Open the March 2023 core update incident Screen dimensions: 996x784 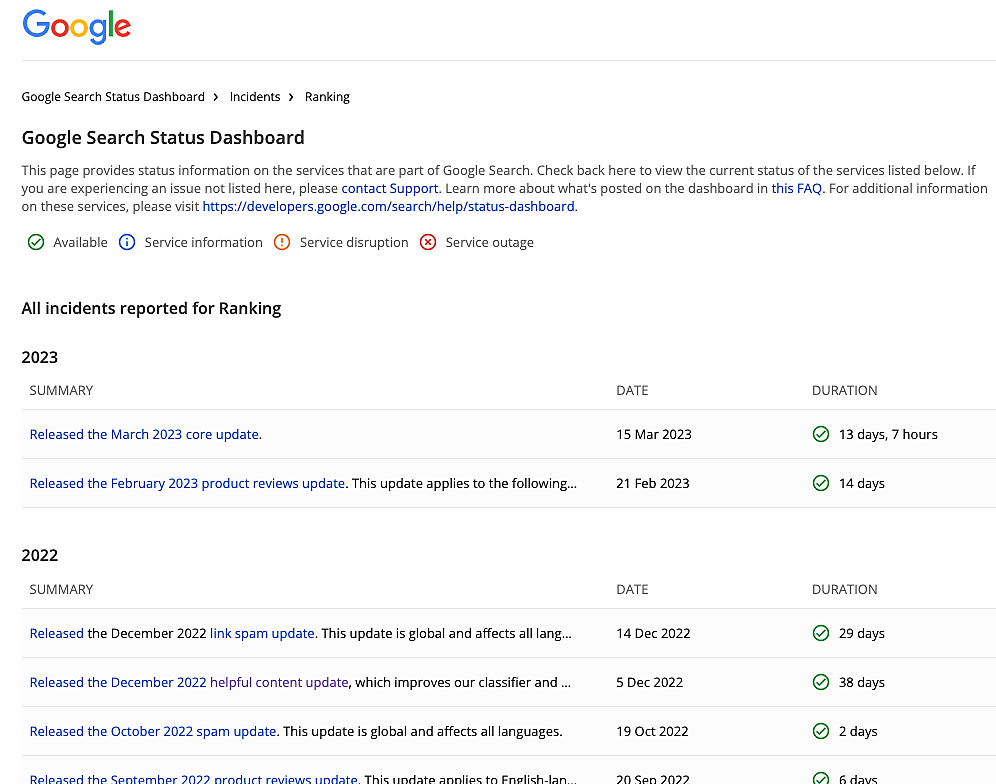coord(145,434)
